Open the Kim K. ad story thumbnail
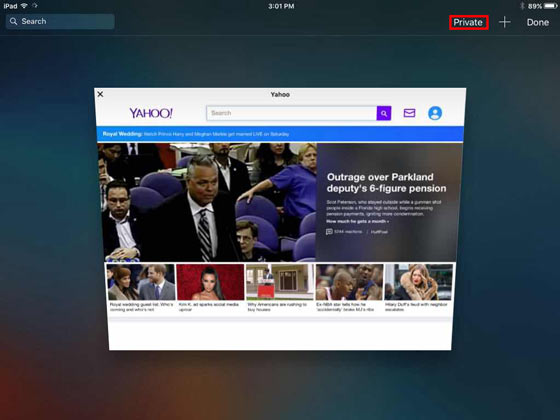 210,288
